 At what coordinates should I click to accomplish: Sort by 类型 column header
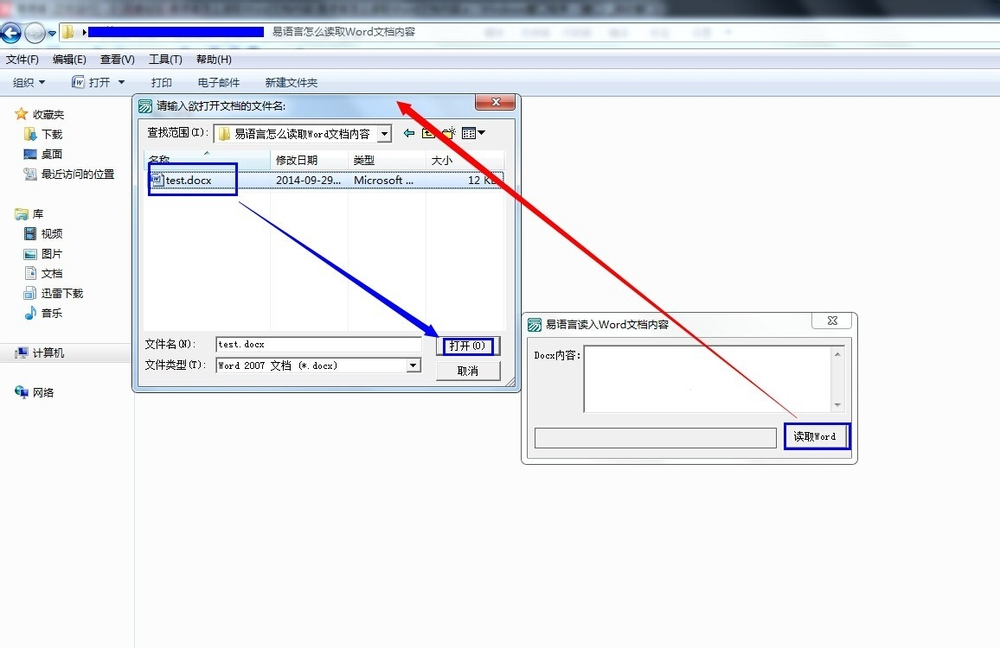point(387,159)
